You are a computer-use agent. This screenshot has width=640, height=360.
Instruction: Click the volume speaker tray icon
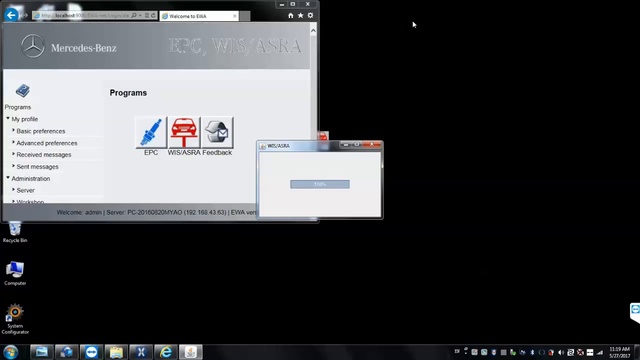561,352
